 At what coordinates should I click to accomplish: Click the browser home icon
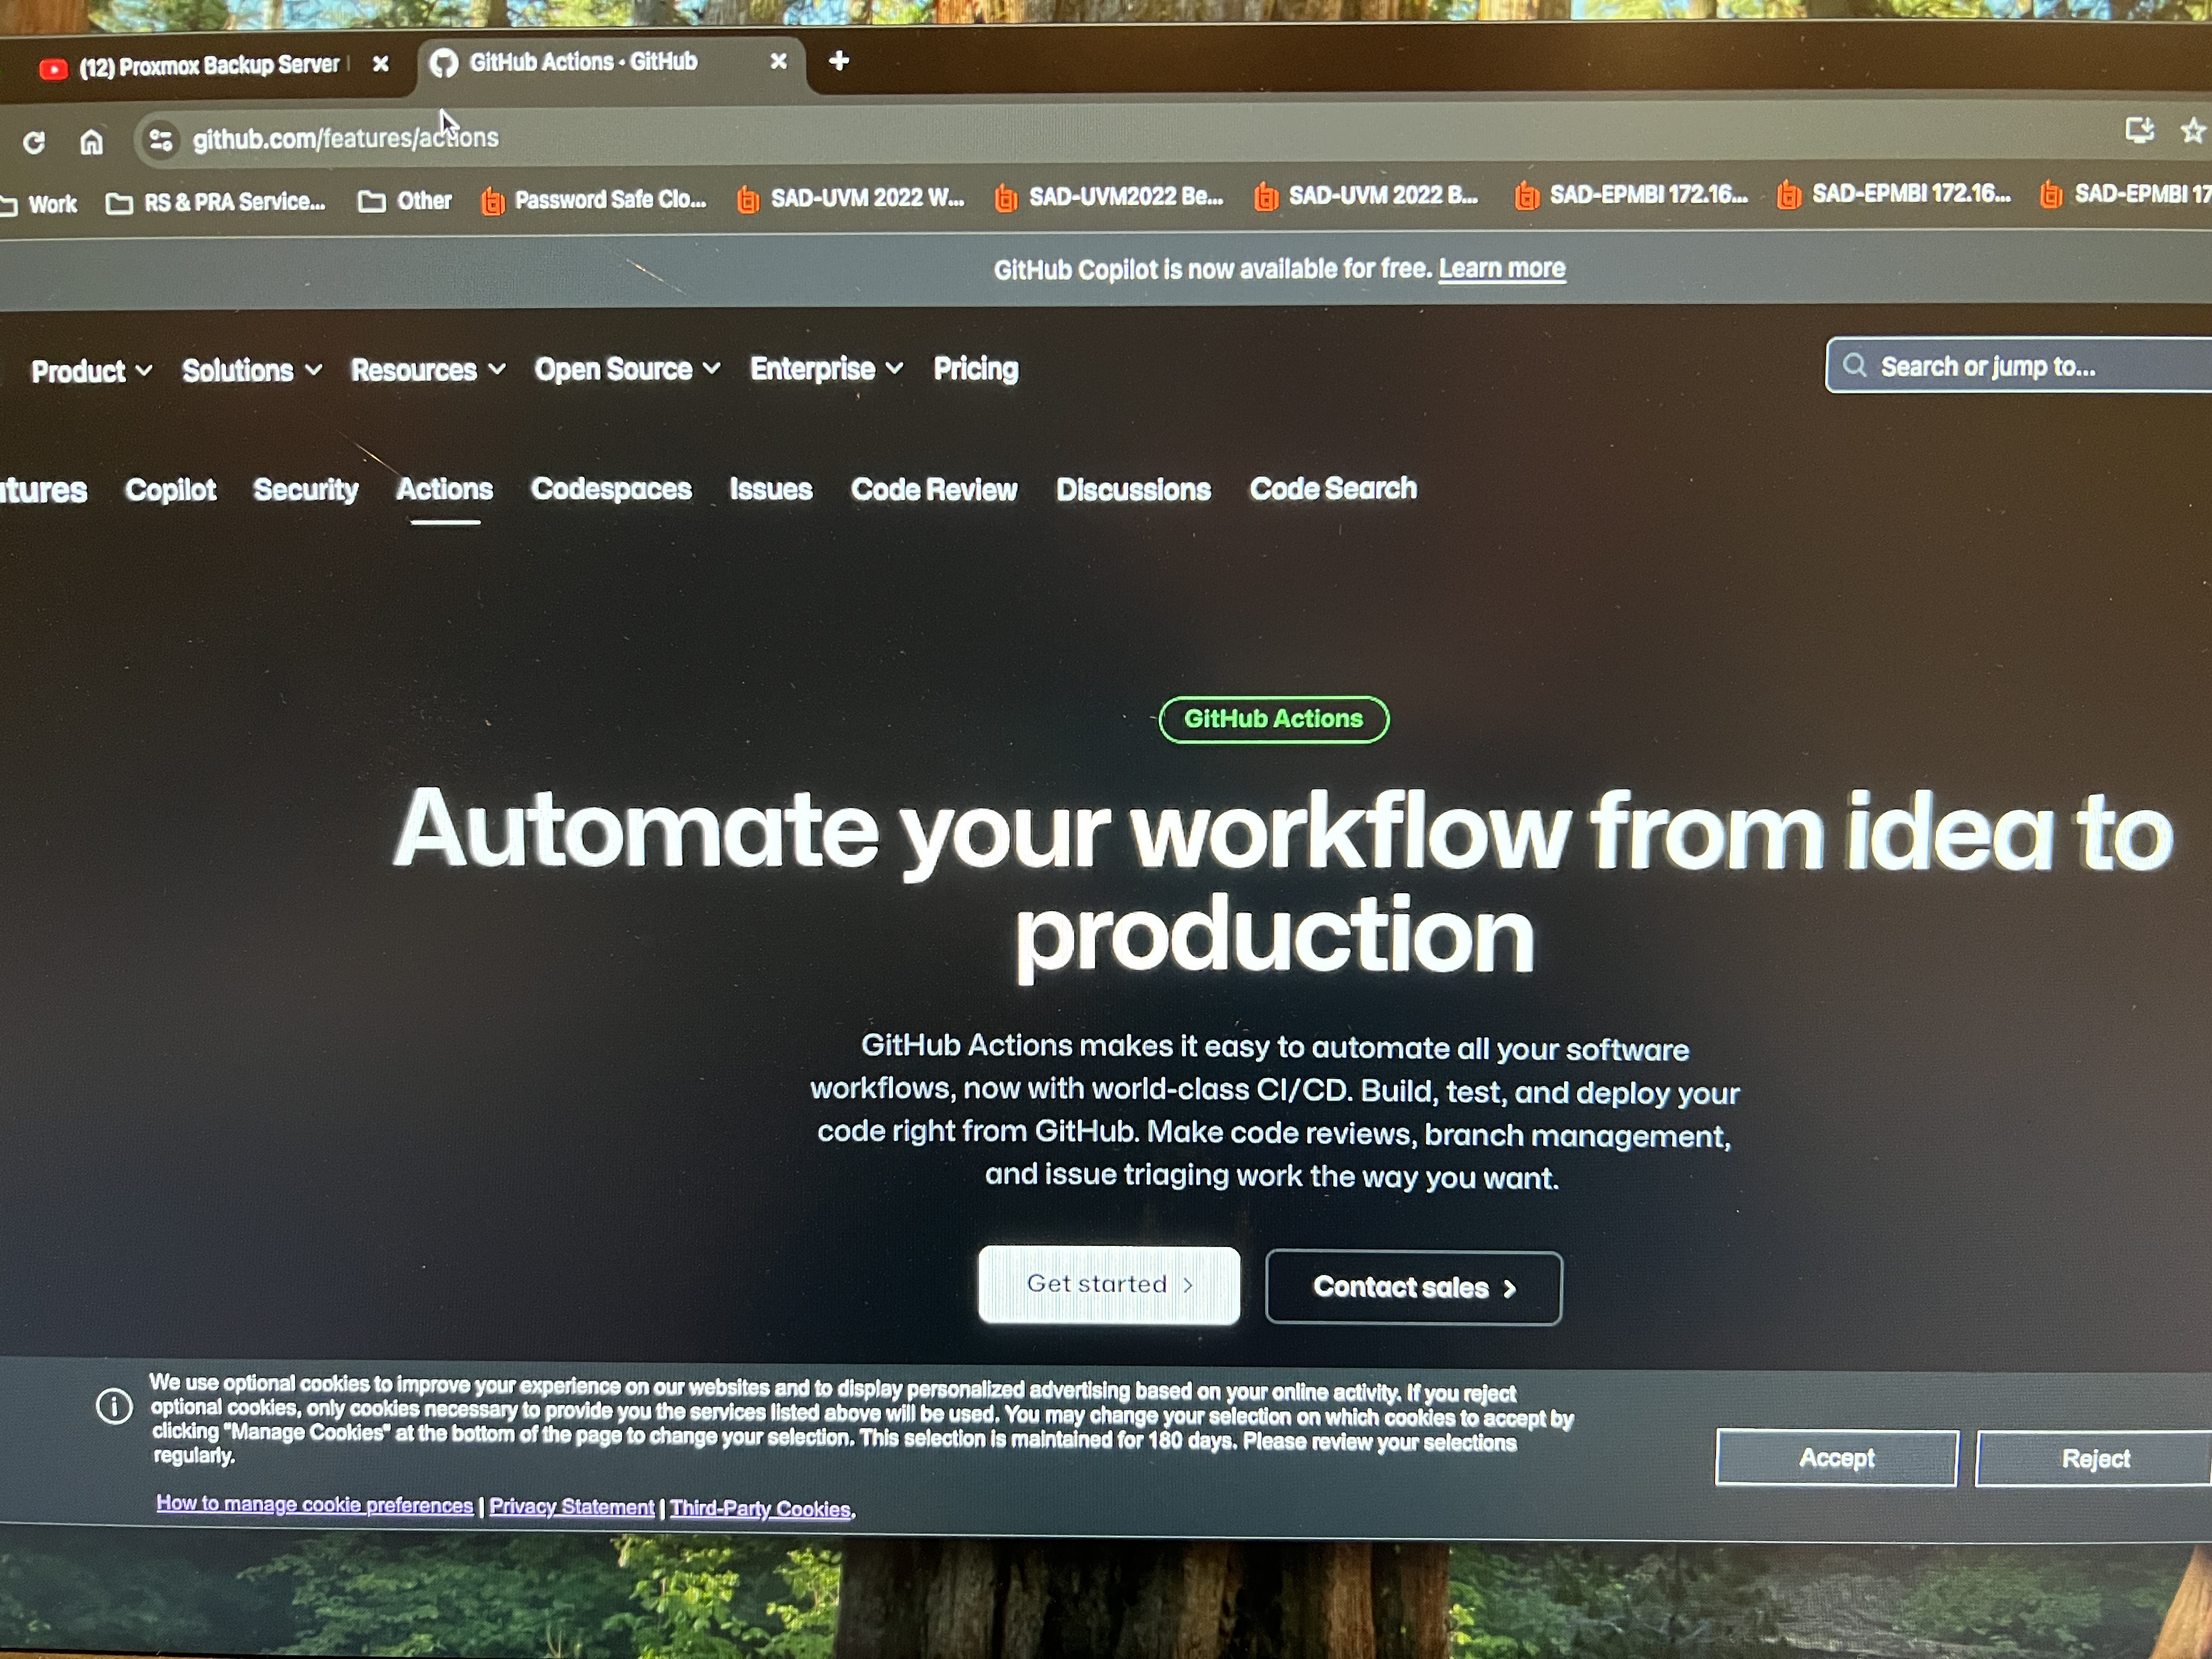[x=91, y=142]
